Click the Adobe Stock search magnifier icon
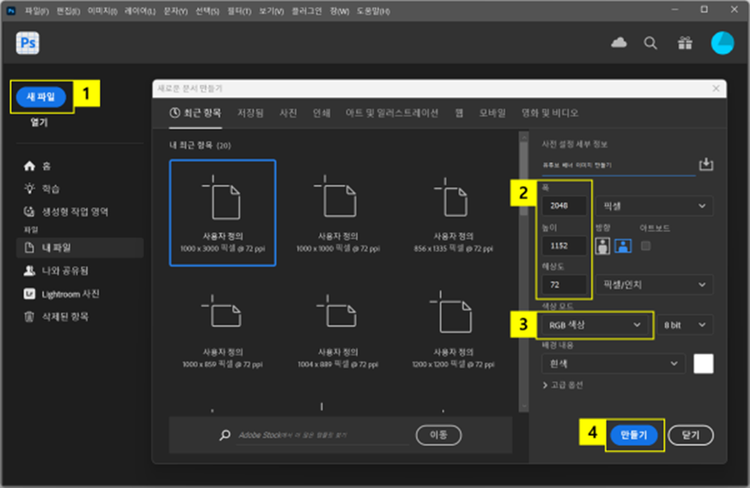 [225, 435]
